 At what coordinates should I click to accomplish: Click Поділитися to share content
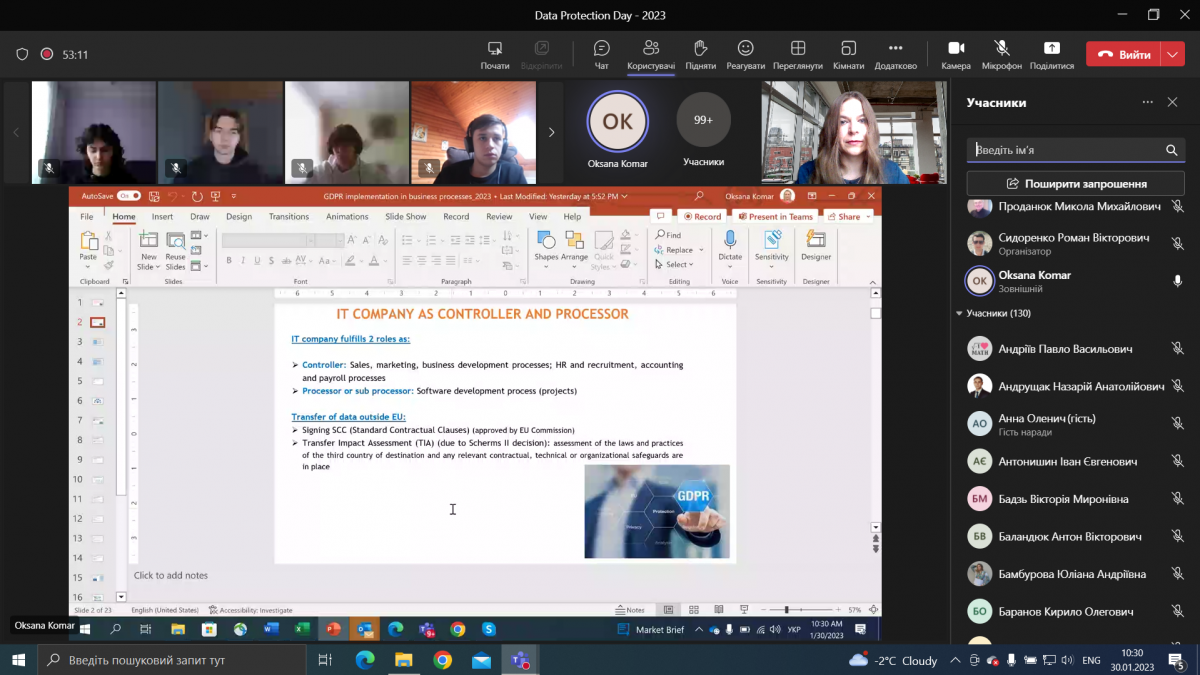(x=1052, y=54)
